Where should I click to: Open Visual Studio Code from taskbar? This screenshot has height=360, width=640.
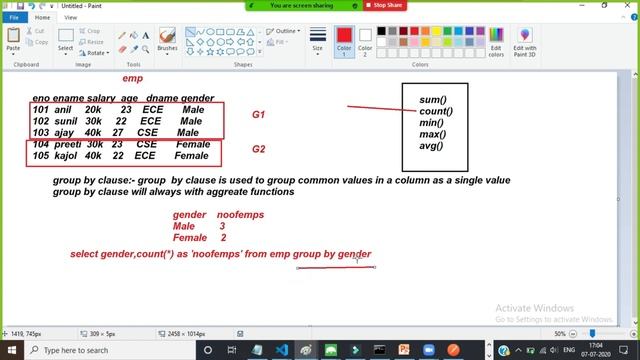[x=282, y=350]
